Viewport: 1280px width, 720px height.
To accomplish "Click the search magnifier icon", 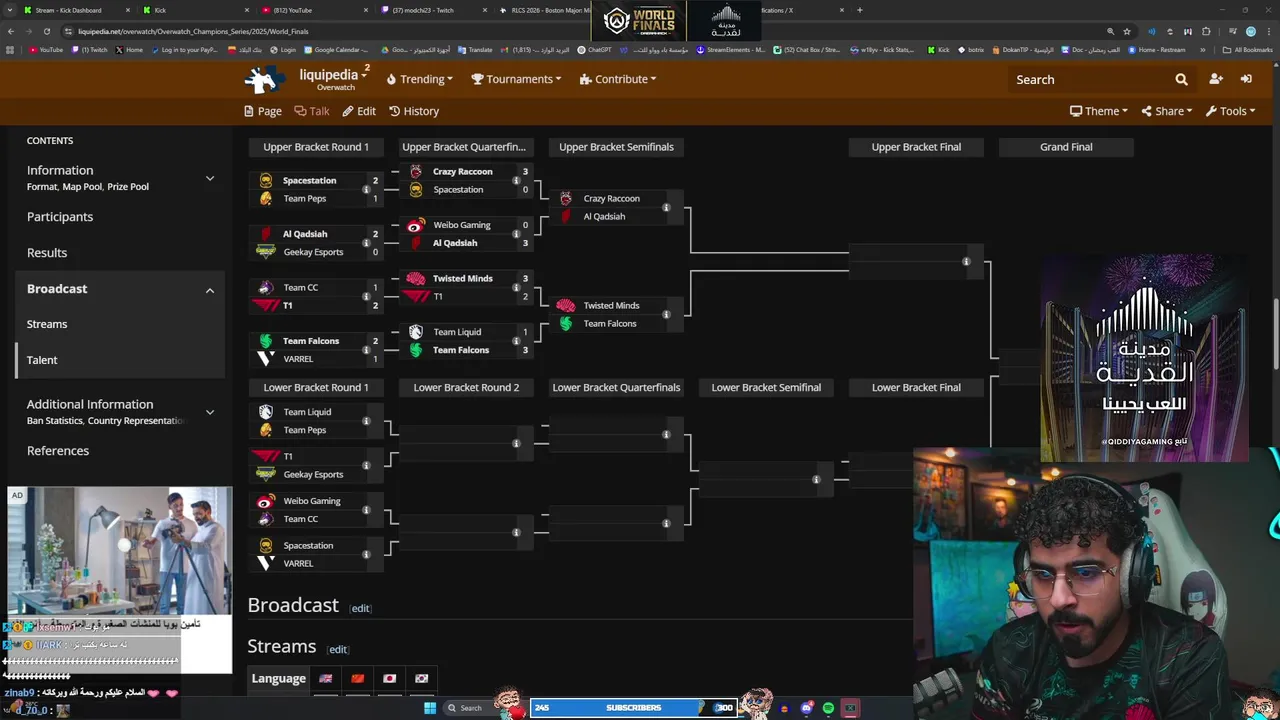I will (x=1181, y=79).
